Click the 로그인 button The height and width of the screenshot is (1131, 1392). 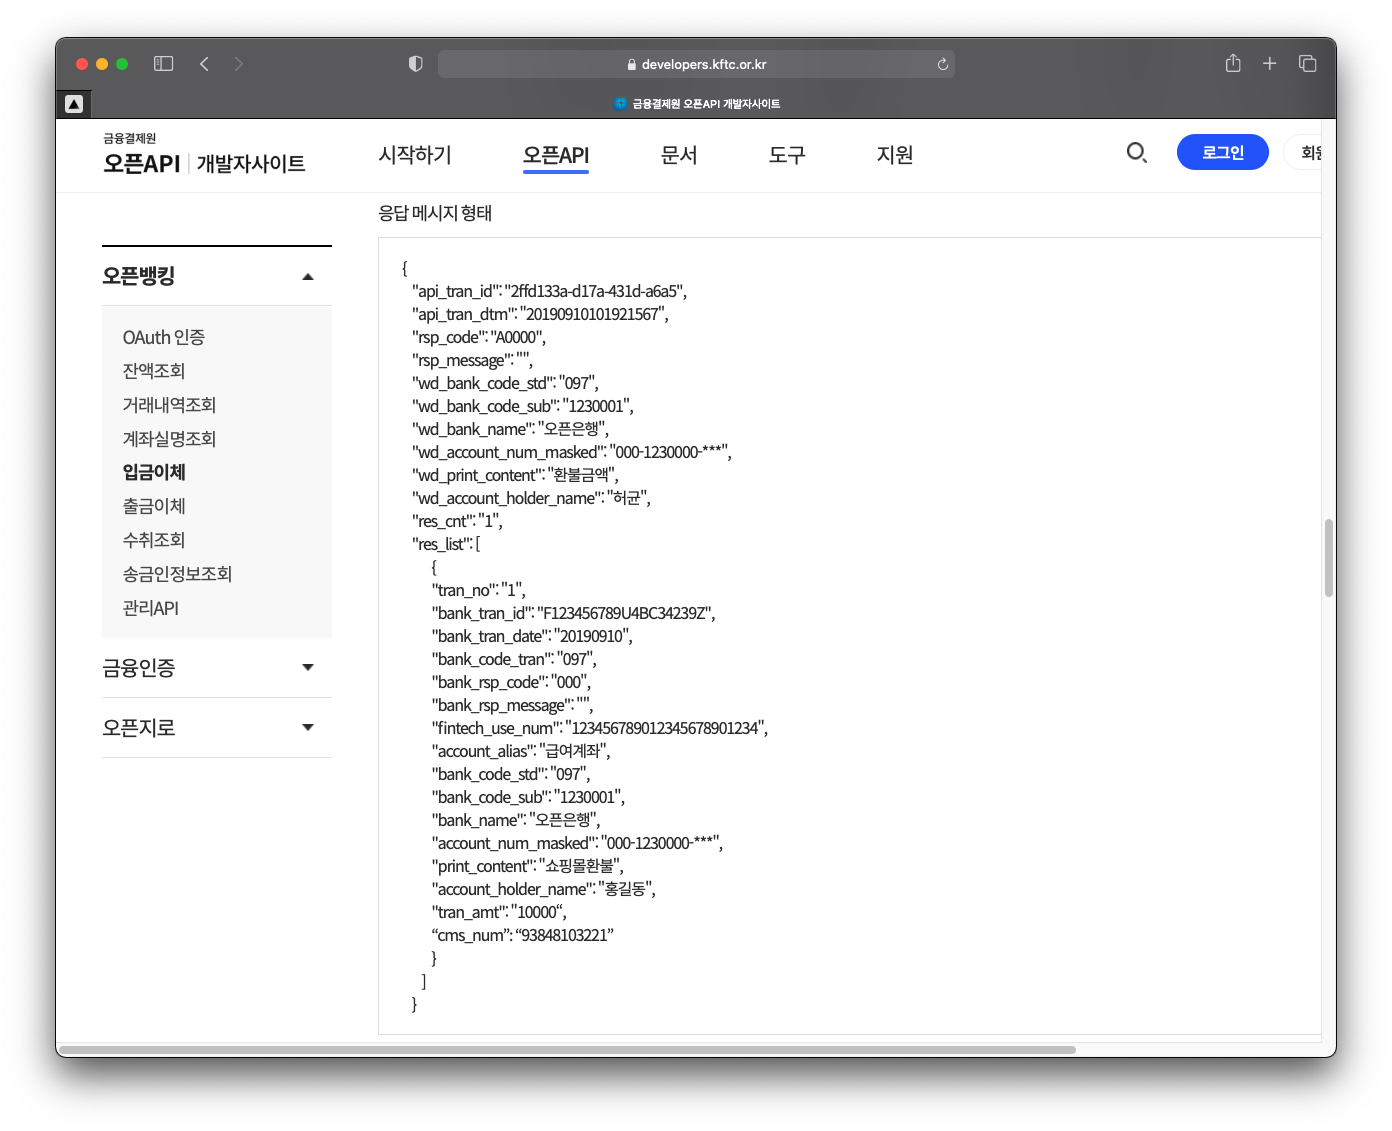(1222, 152)
